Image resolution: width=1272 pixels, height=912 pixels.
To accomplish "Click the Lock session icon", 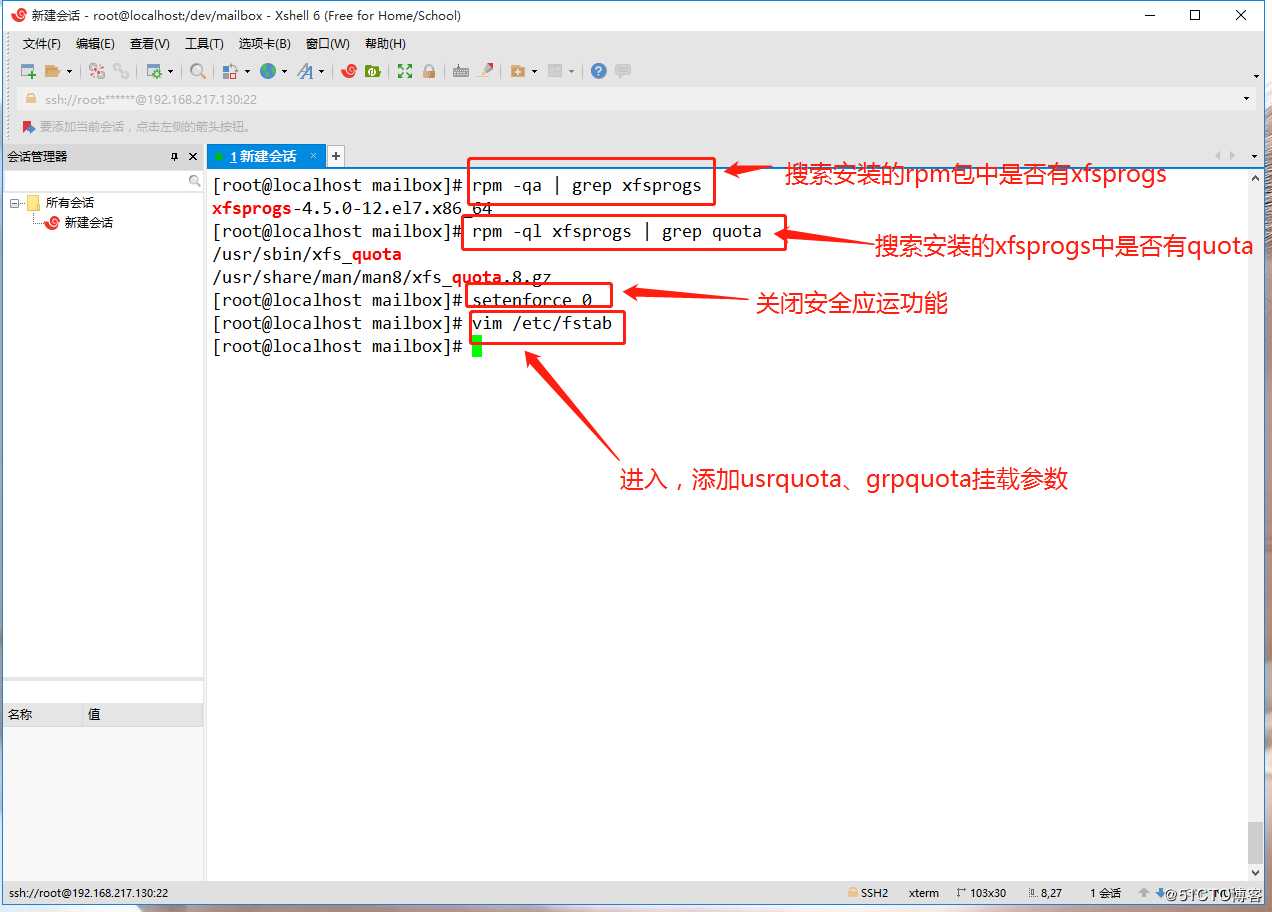I will pyautogui.click(x=429, y=71).
